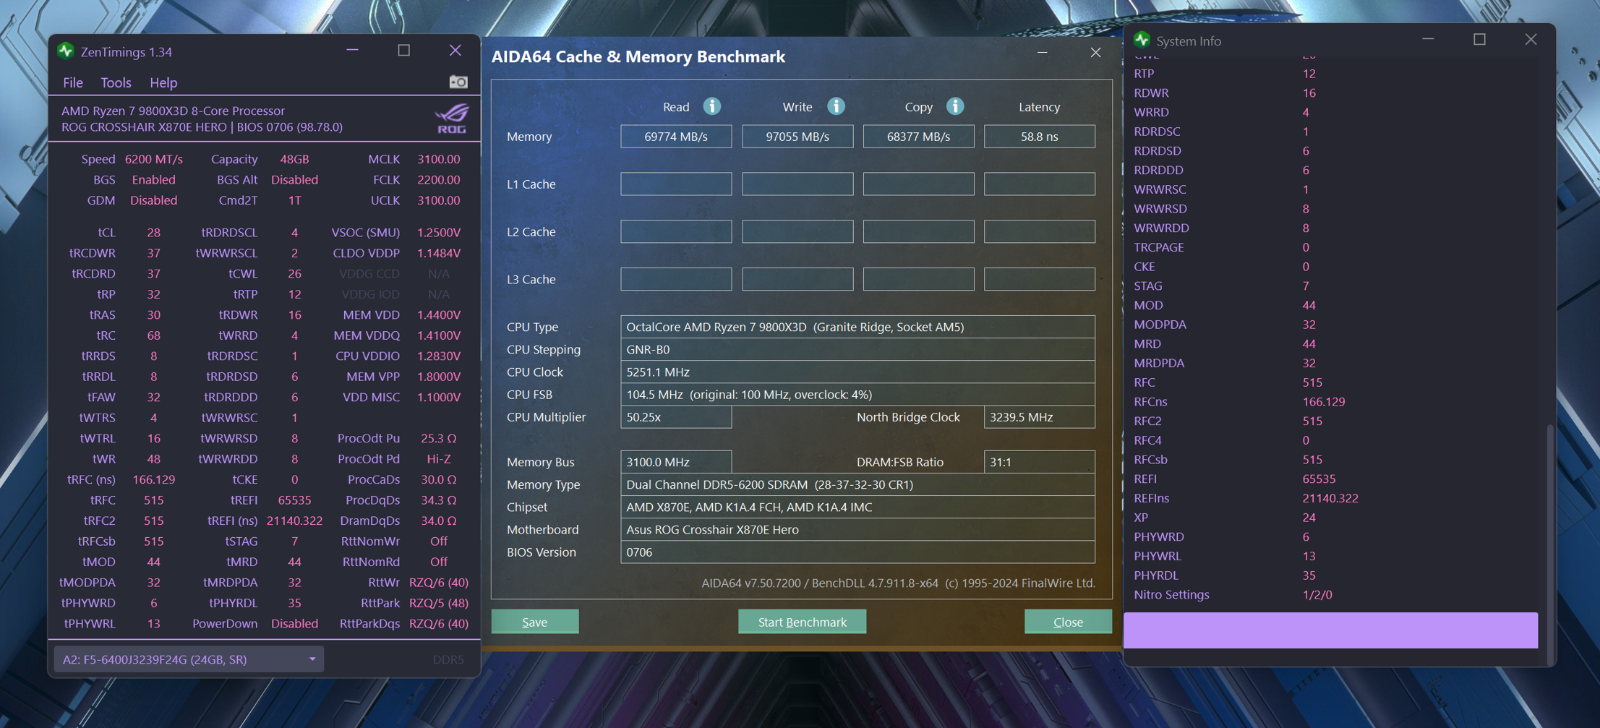Viewport: 1600px width, 728px height.
Task: Click the VSOC (SMU) value 1.2500V
Action: pos(439,232)
